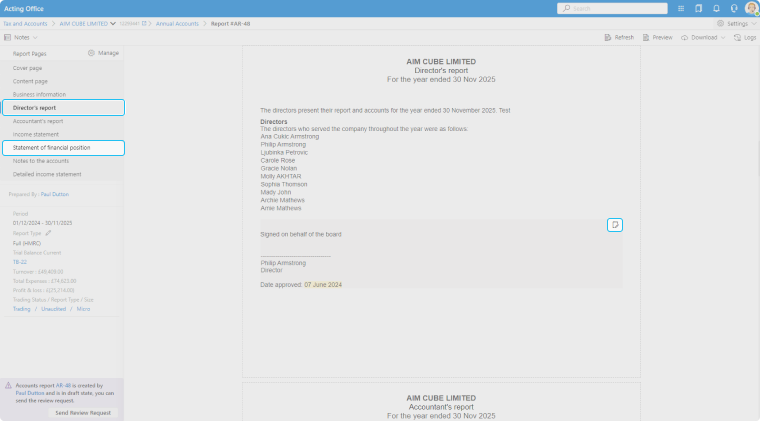The height and width of the screenshot is (421, 760).
Task: Open the user profile avatar
Action: click(751, 8)
